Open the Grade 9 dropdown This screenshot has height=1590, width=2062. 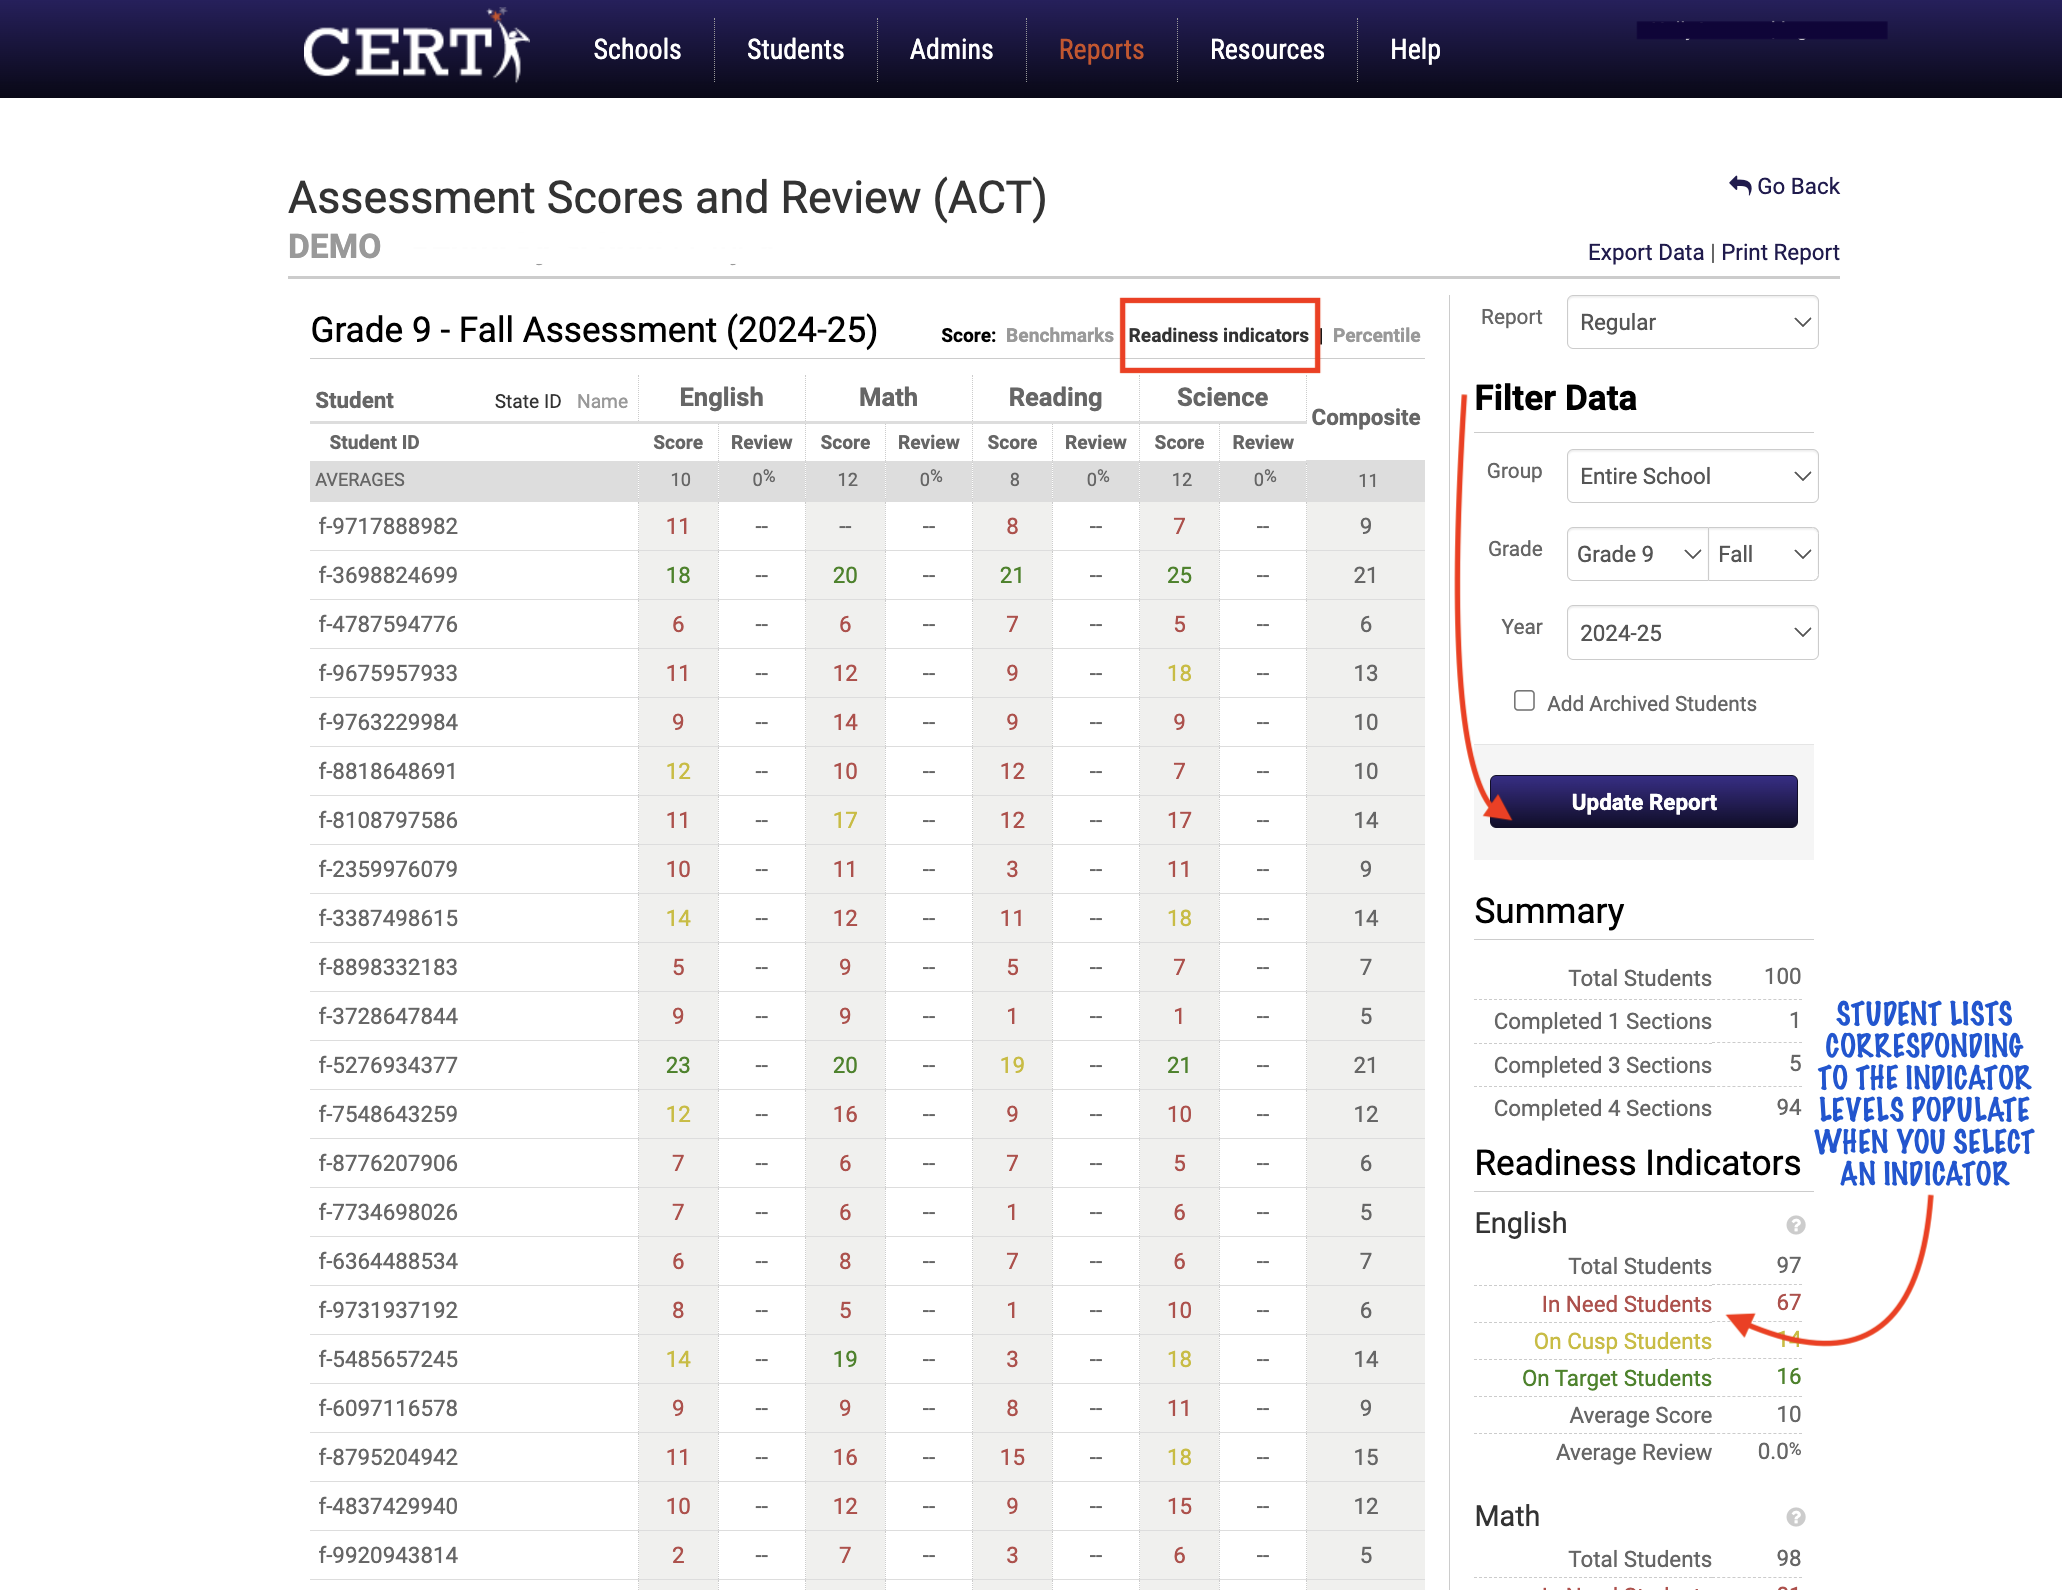pos(1635,554)
